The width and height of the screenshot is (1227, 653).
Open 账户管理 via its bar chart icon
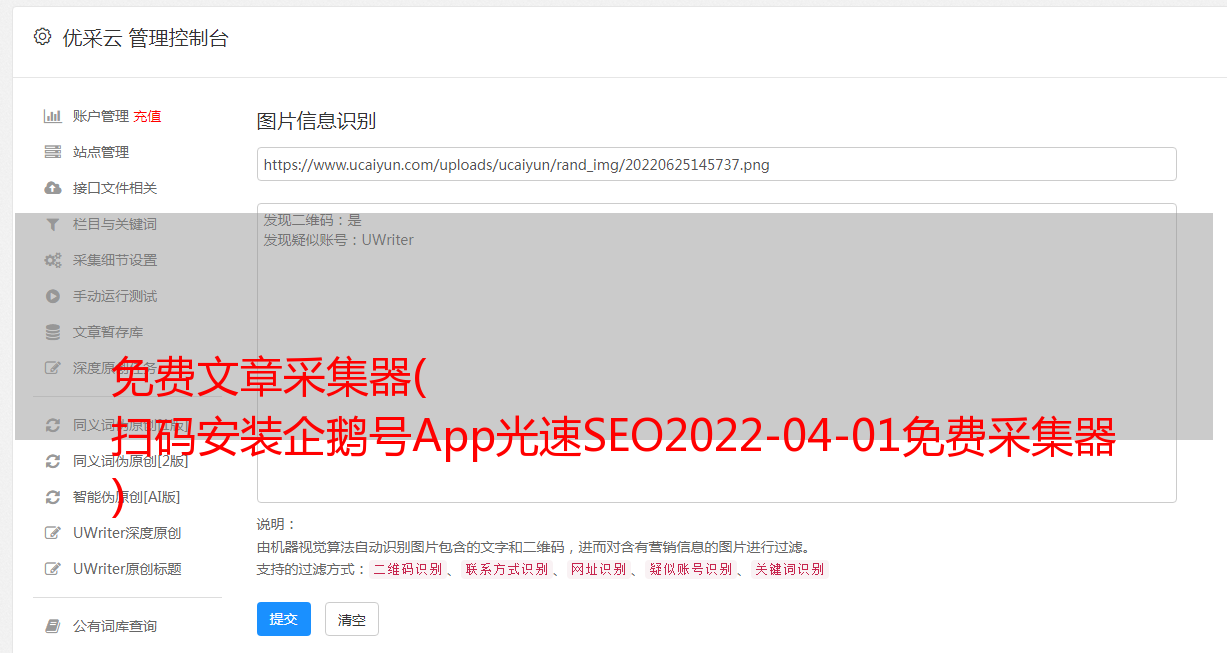point(53,116)
